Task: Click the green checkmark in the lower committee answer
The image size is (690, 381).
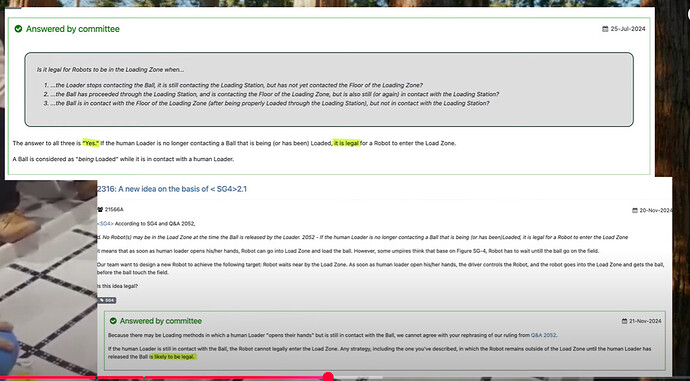Action: 114,321
